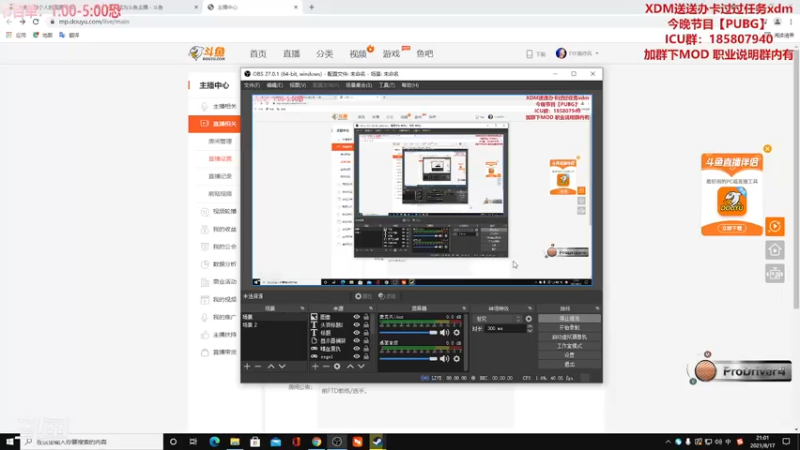The image size is (800, 450).
Task: Open the Help menu in OBS
Action: pos(410,85)
